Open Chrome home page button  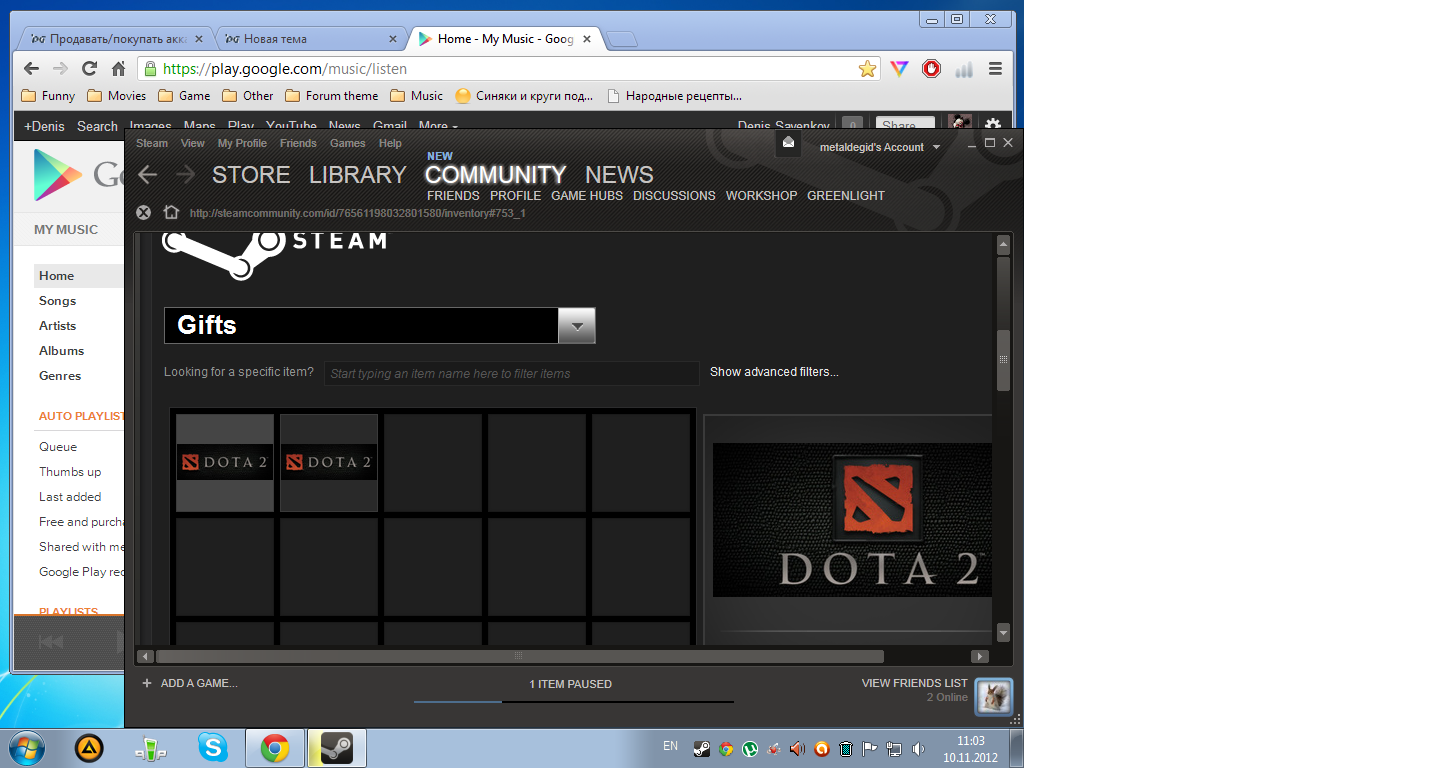(x=118, y=68)
